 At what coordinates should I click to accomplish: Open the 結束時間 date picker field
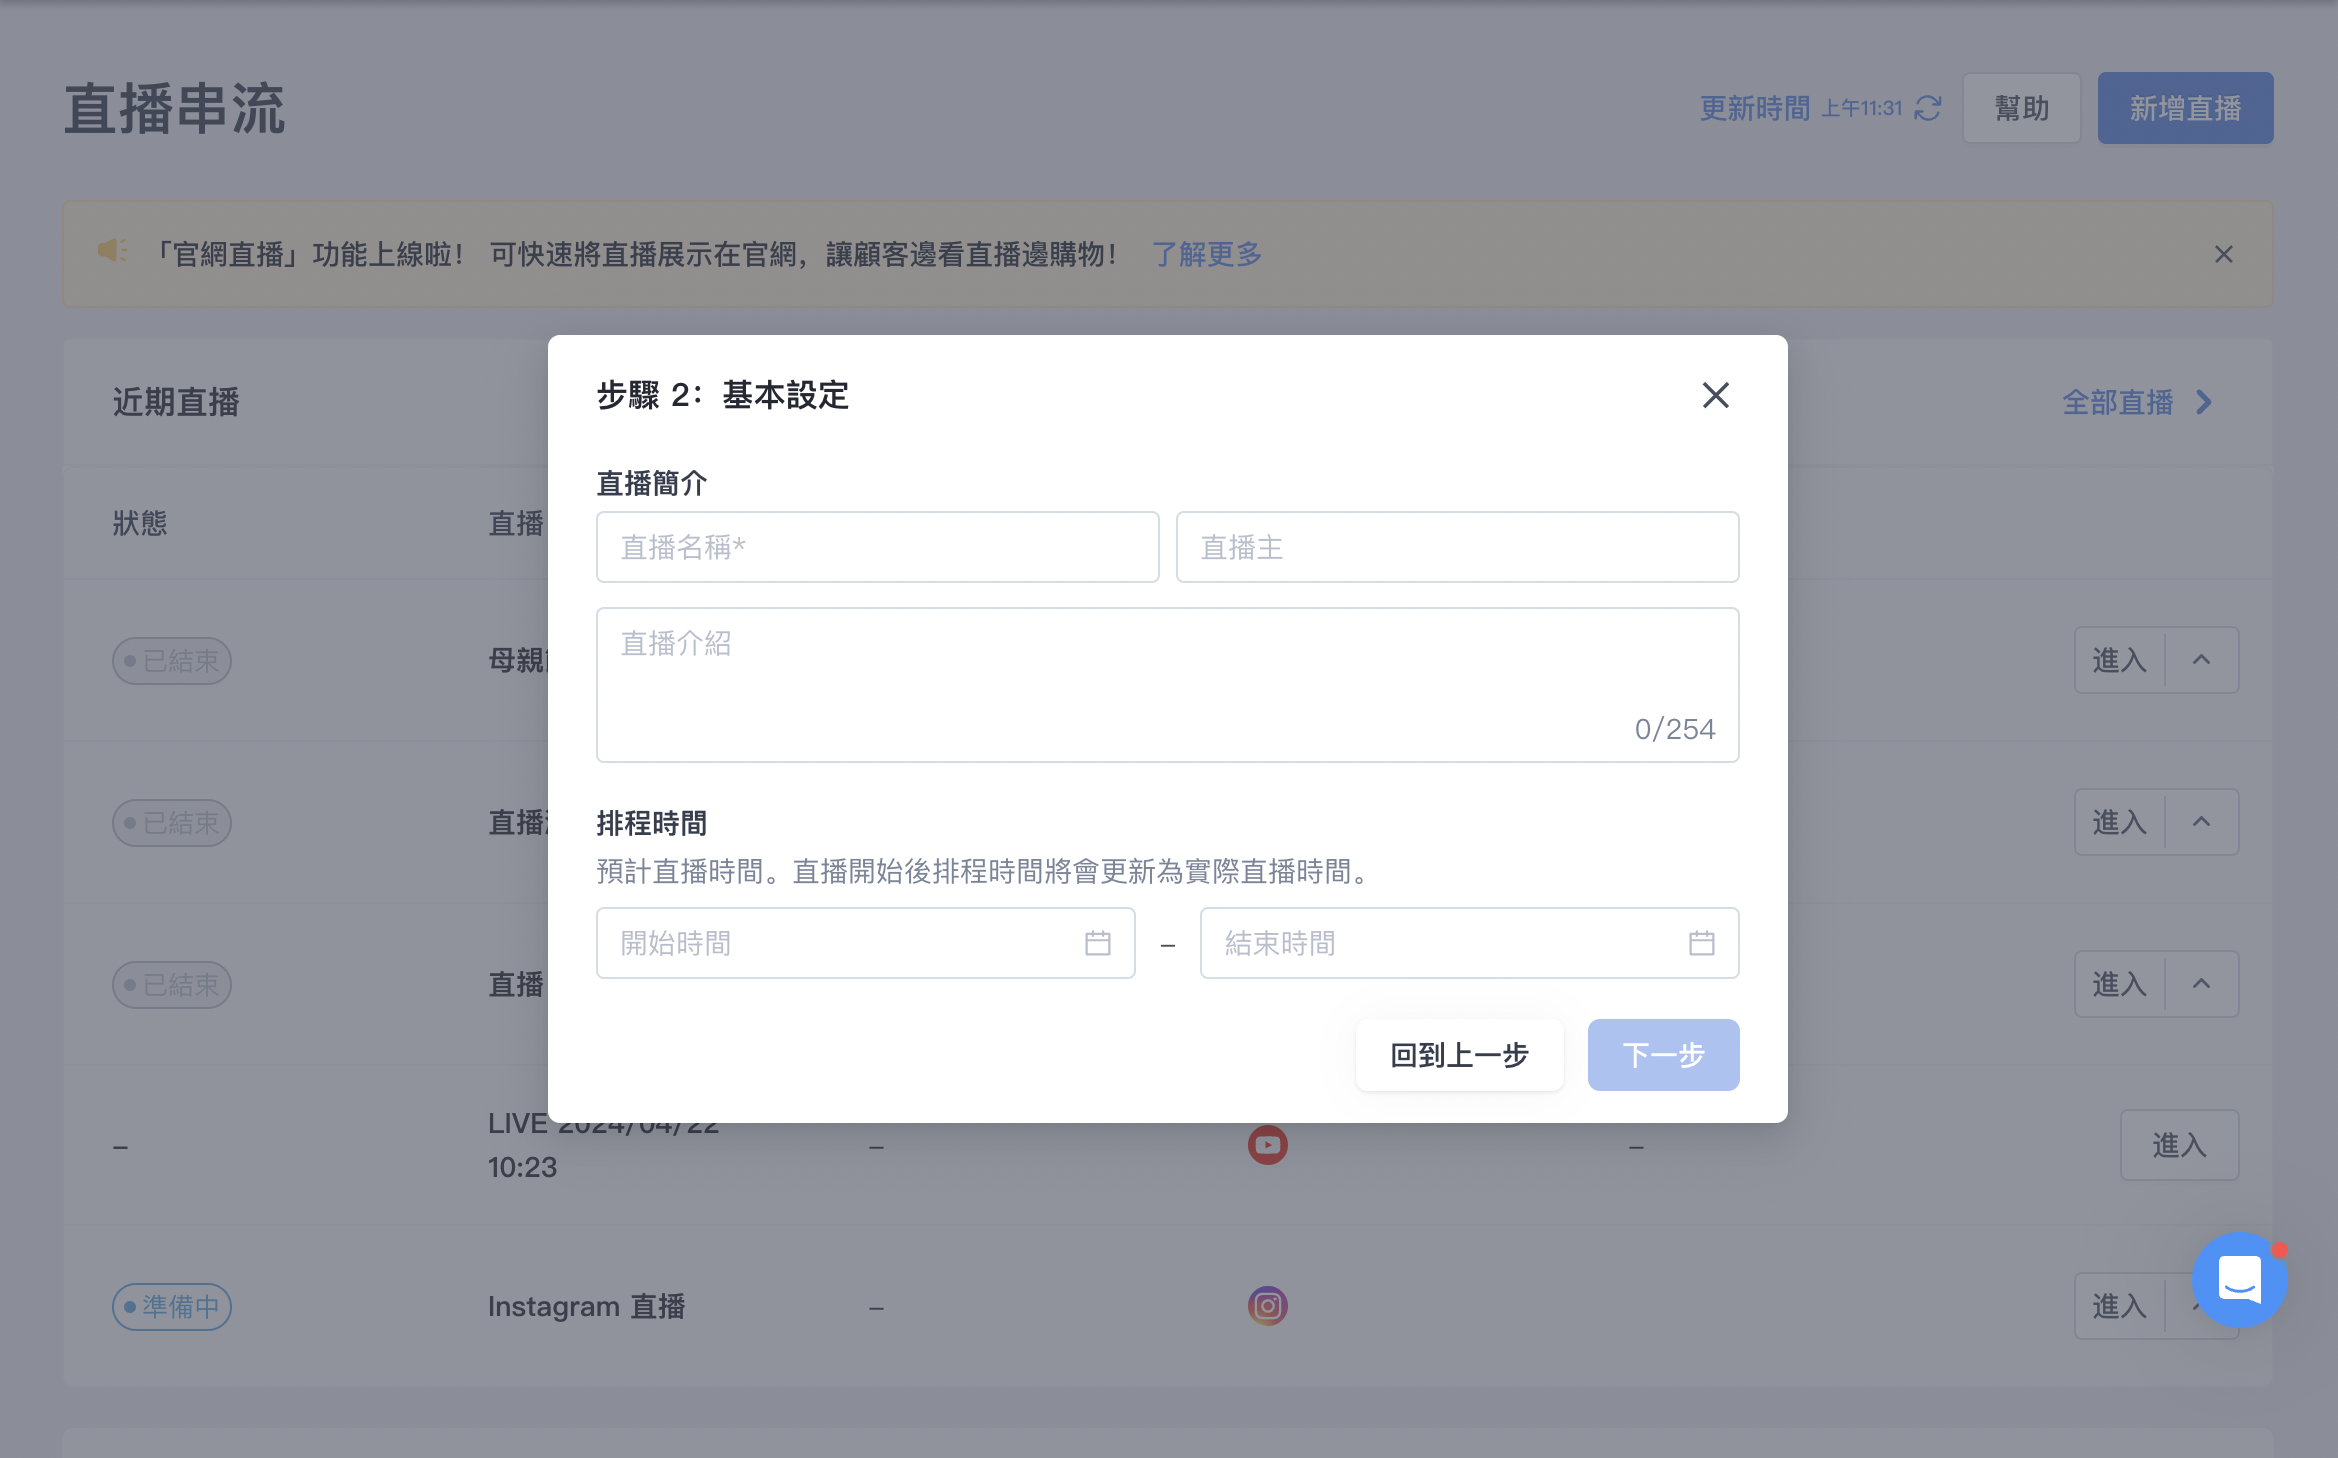click(x=1469, y=943)
